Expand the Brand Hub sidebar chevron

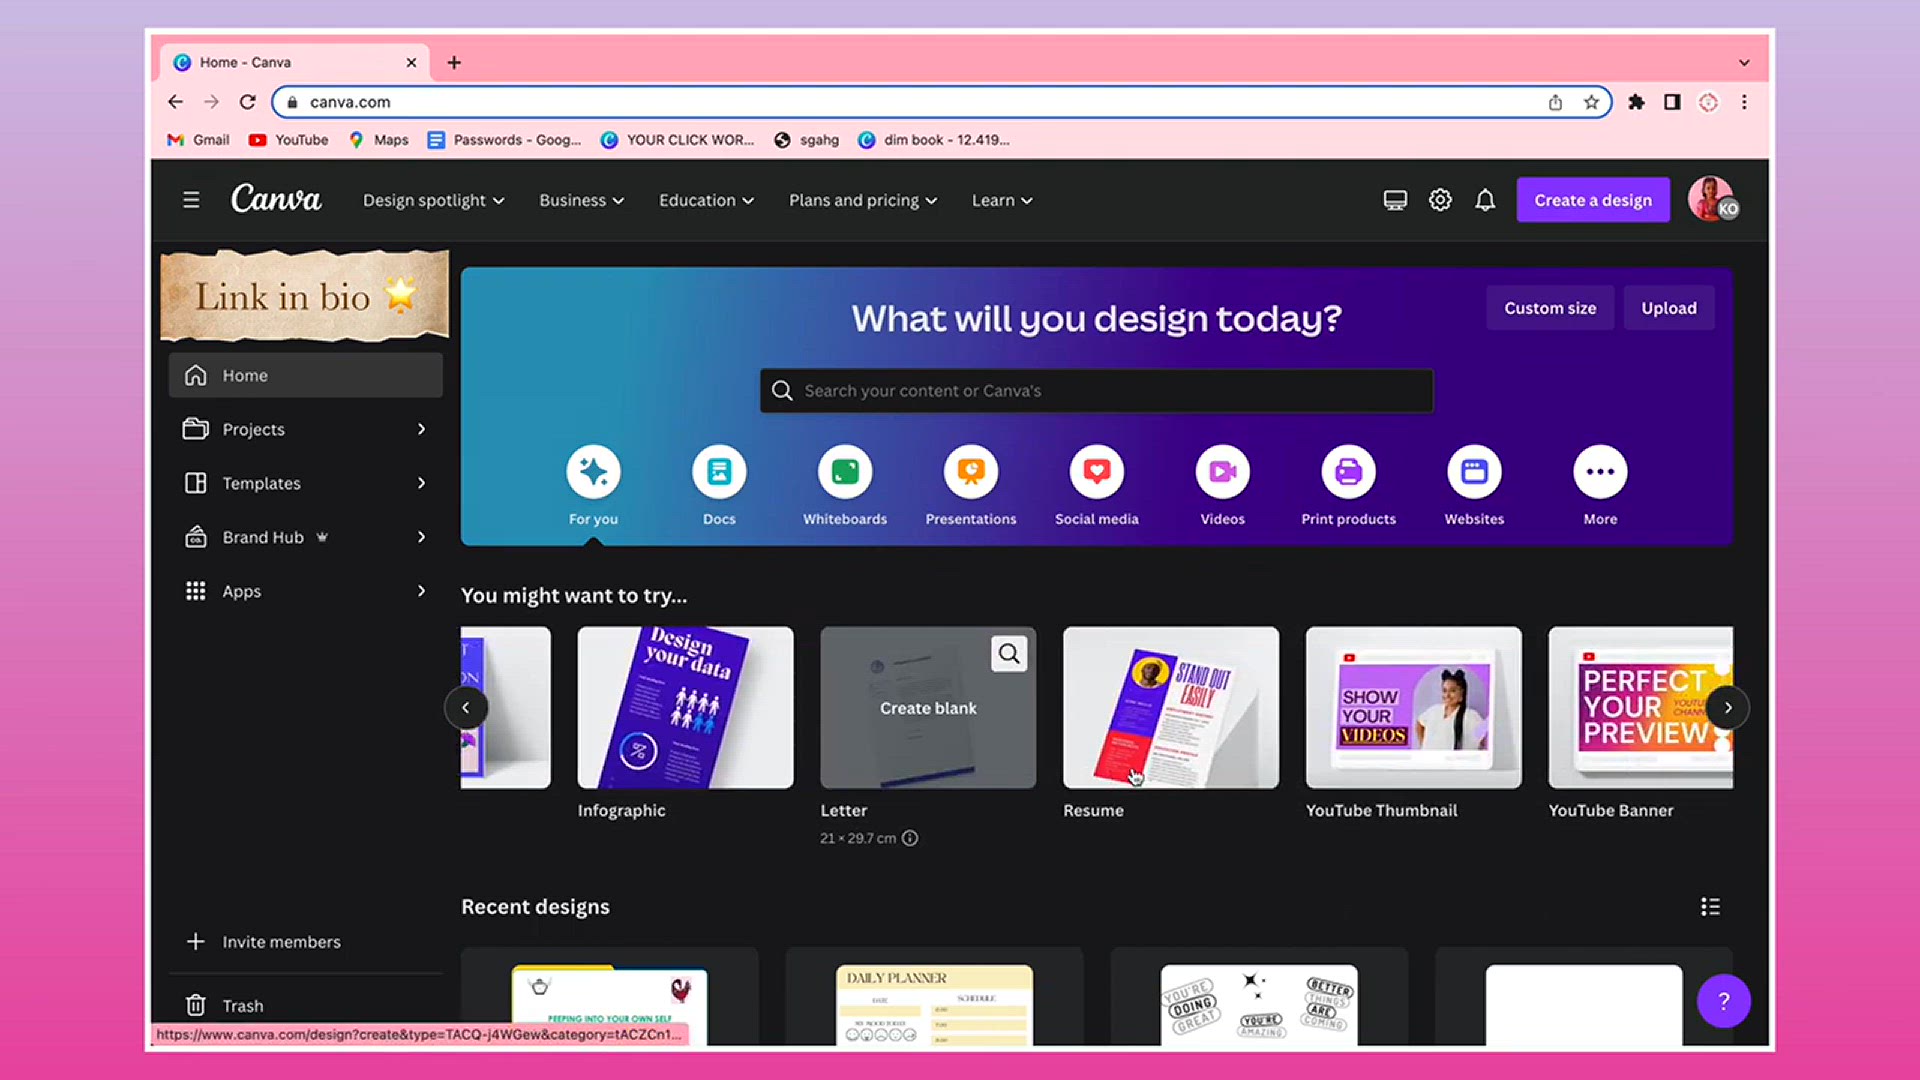tap(421, 537)
